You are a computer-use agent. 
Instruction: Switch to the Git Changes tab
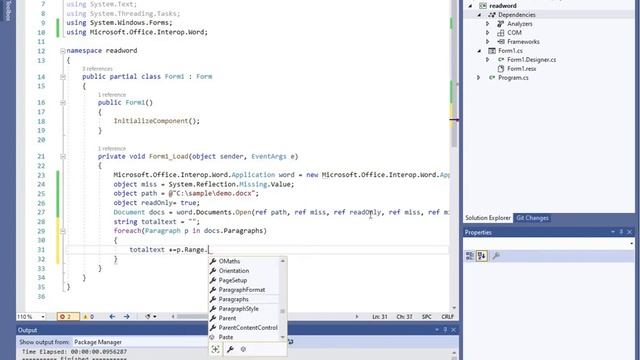(x=532, y=218)
